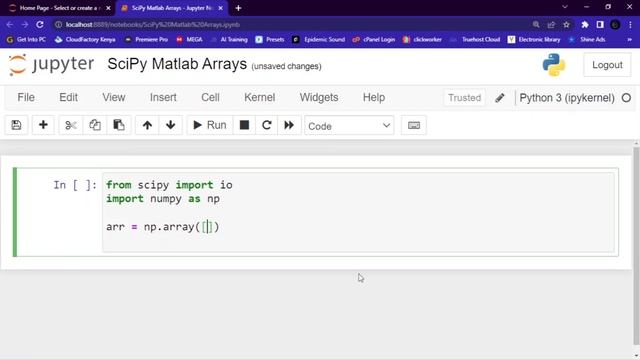This screenshot has width=640, height=360.
Task: Bookmark this page with star icon
Action: coord(566,24)
